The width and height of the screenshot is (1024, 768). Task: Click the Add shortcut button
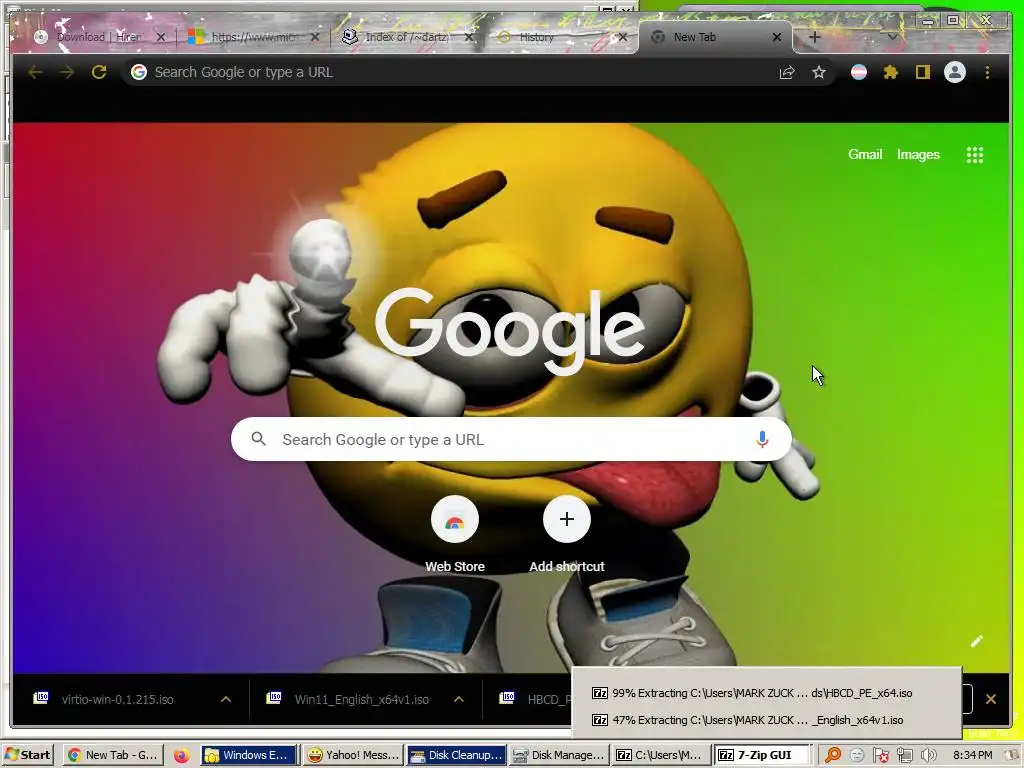click(x=567, y=536)
